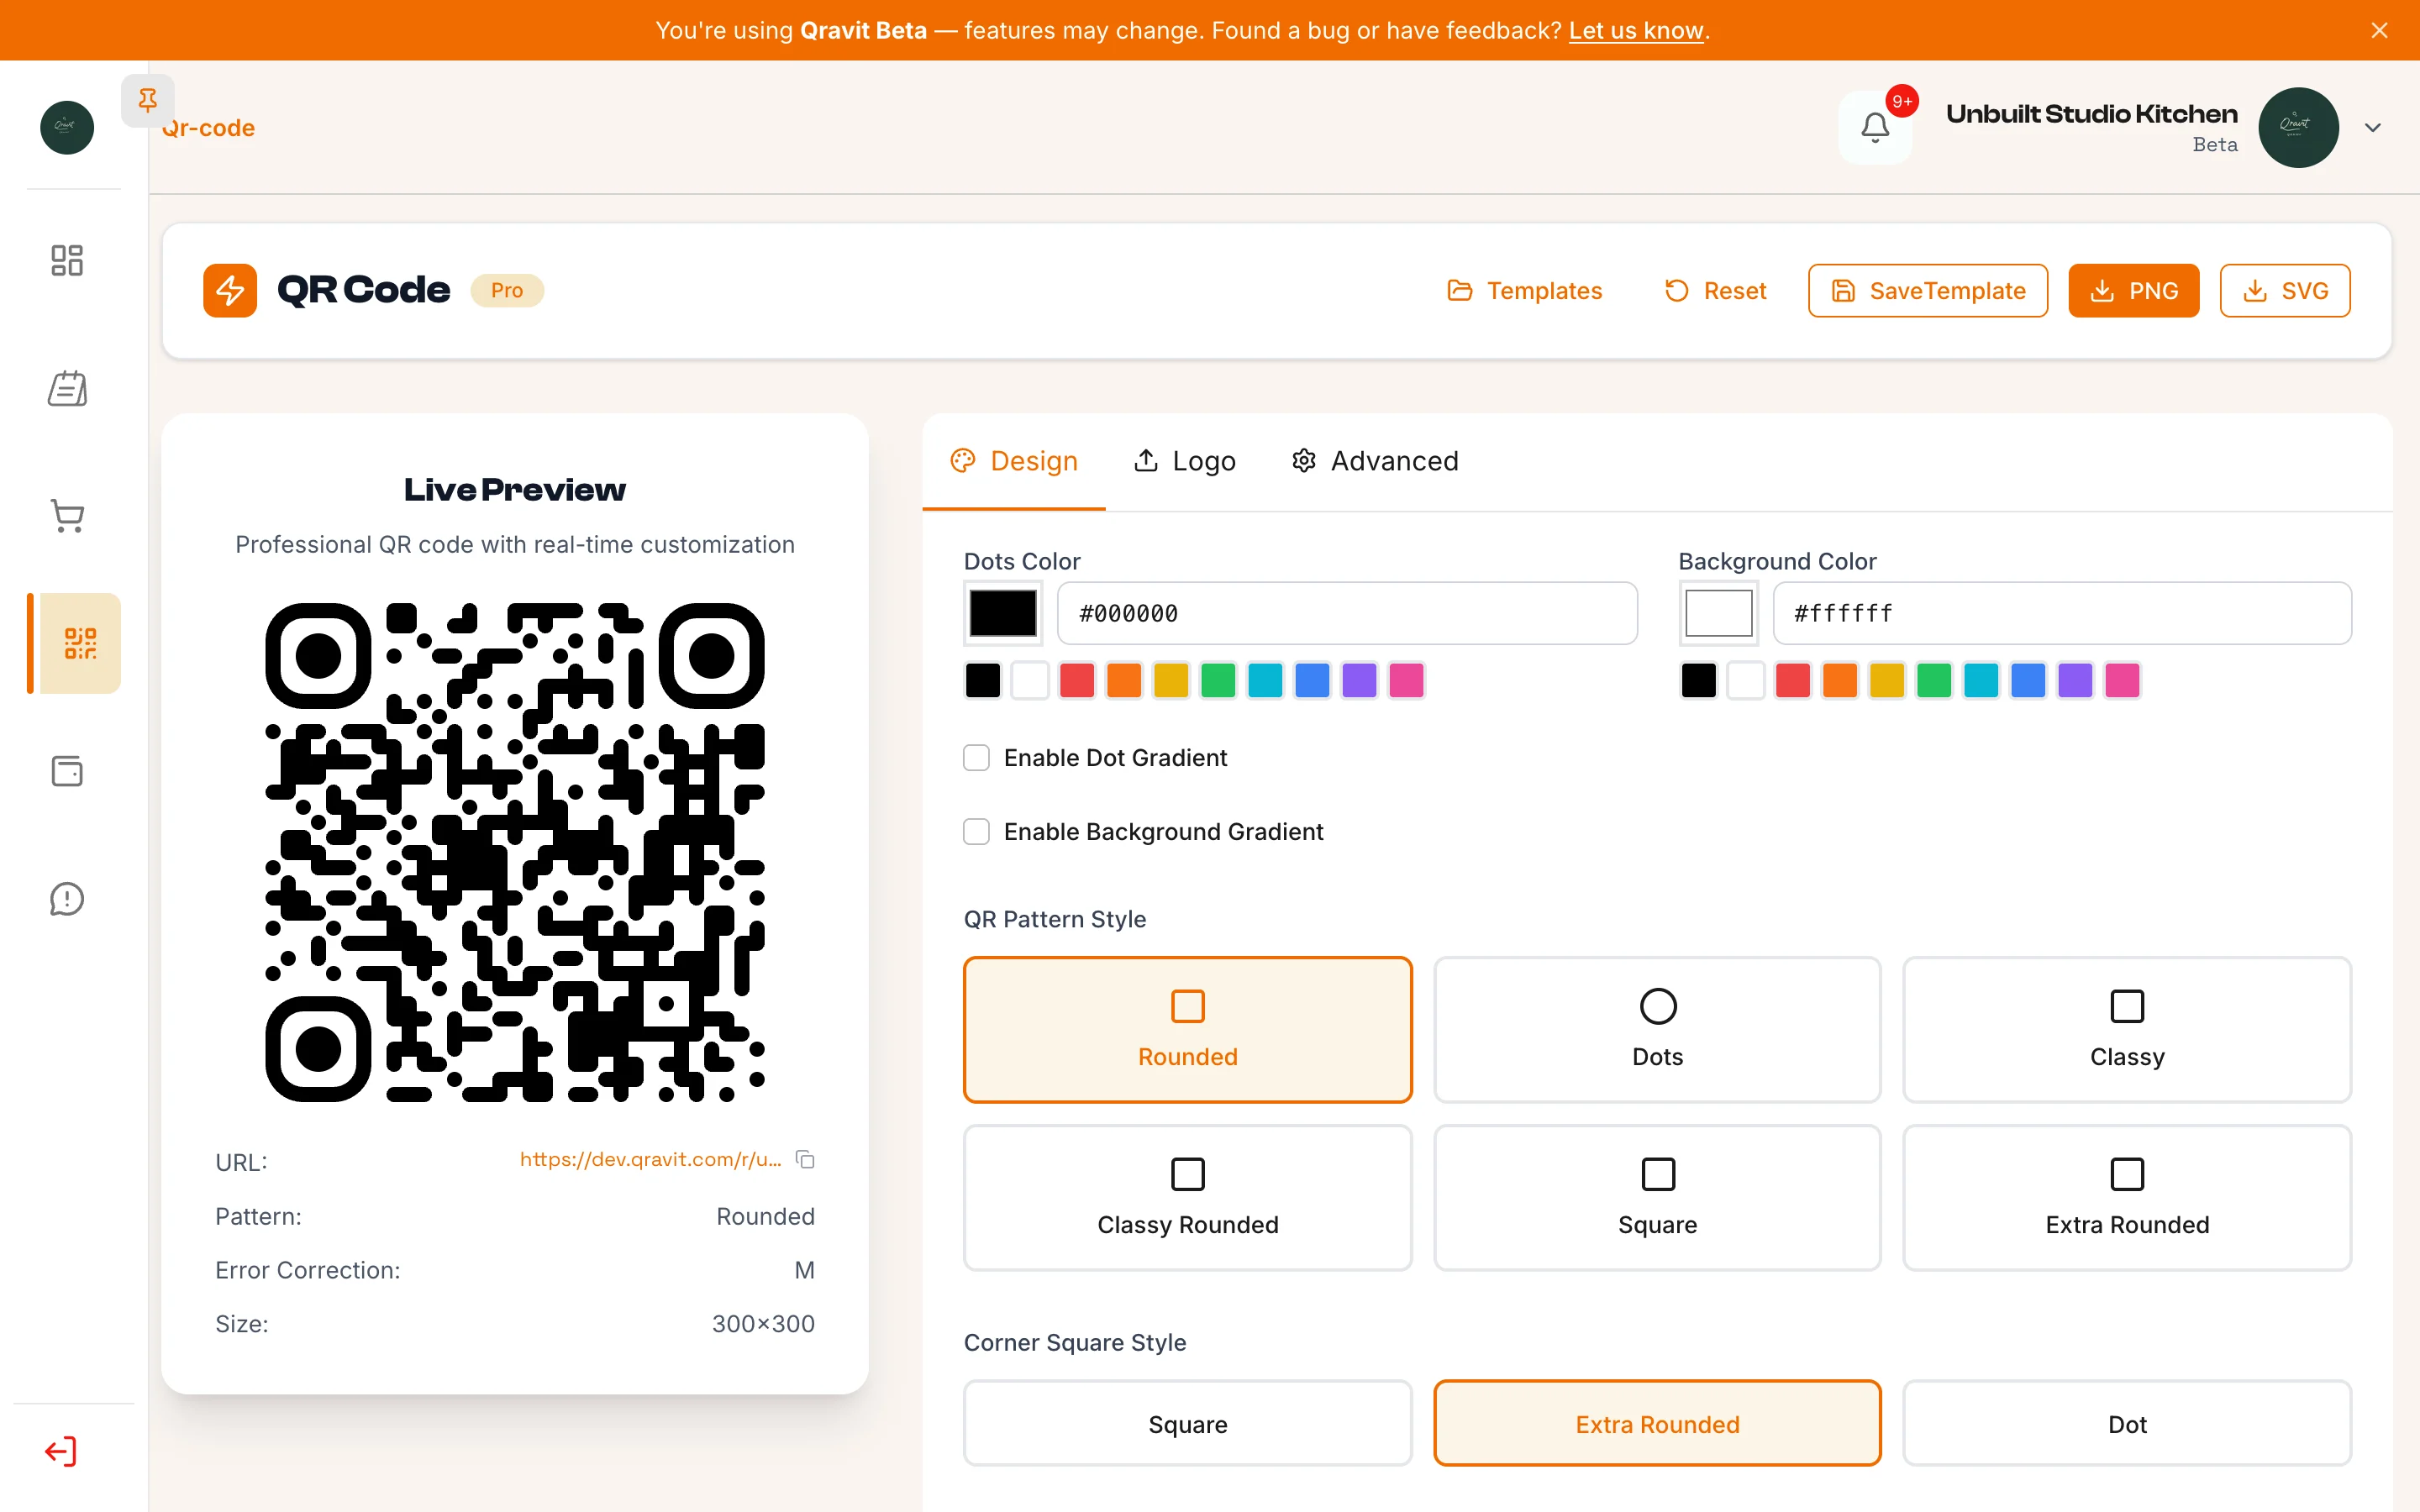Screen dimensions: 2420x1512
Task: Pick red preset for Dots Color
Action: [1077, 680]
